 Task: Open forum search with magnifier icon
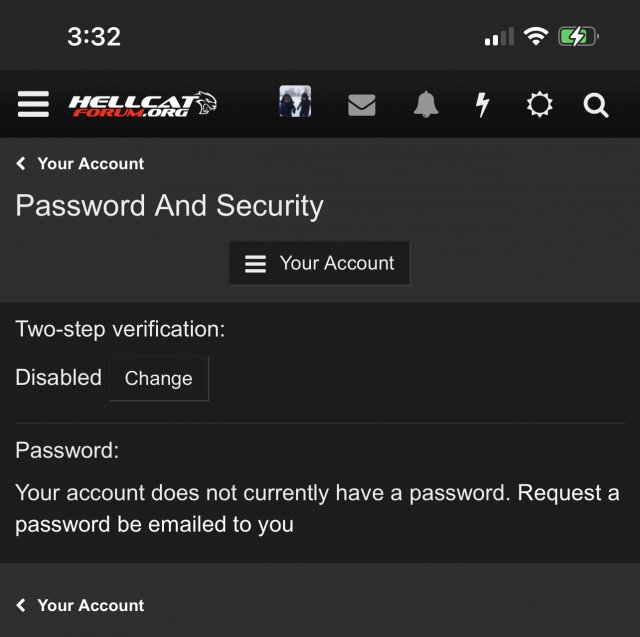tap(596, 104)
